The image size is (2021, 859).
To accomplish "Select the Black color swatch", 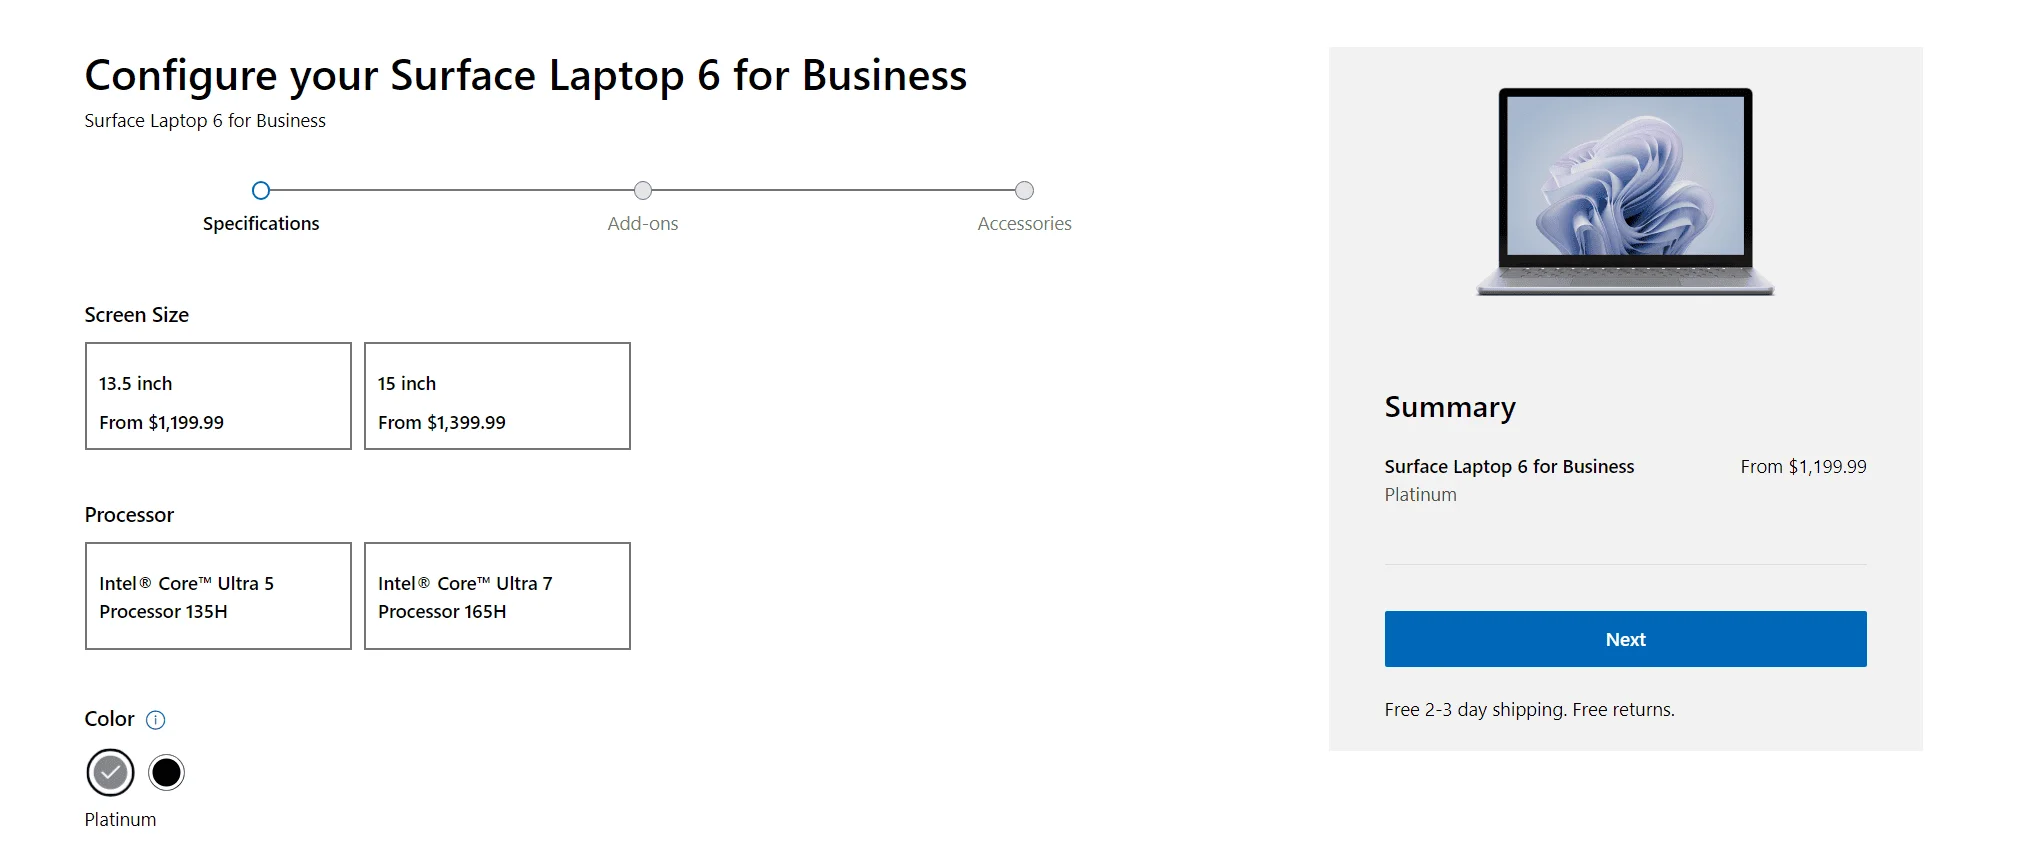I will 166,771.
